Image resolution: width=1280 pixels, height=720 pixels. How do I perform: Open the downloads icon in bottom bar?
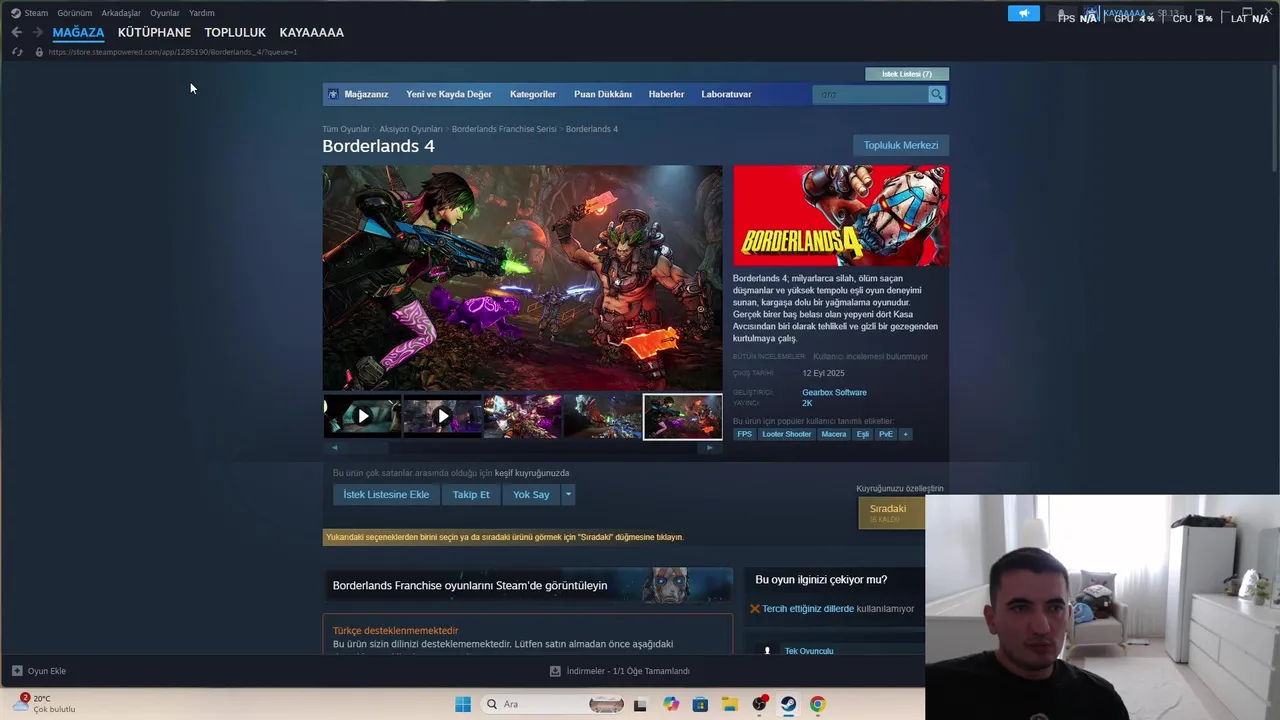(x=555, y=671)
